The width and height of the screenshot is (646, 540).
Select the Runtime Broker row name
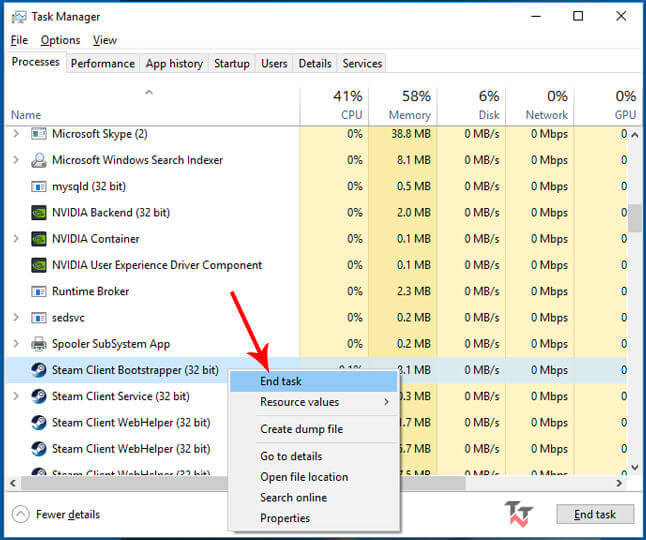pos(90,292)
